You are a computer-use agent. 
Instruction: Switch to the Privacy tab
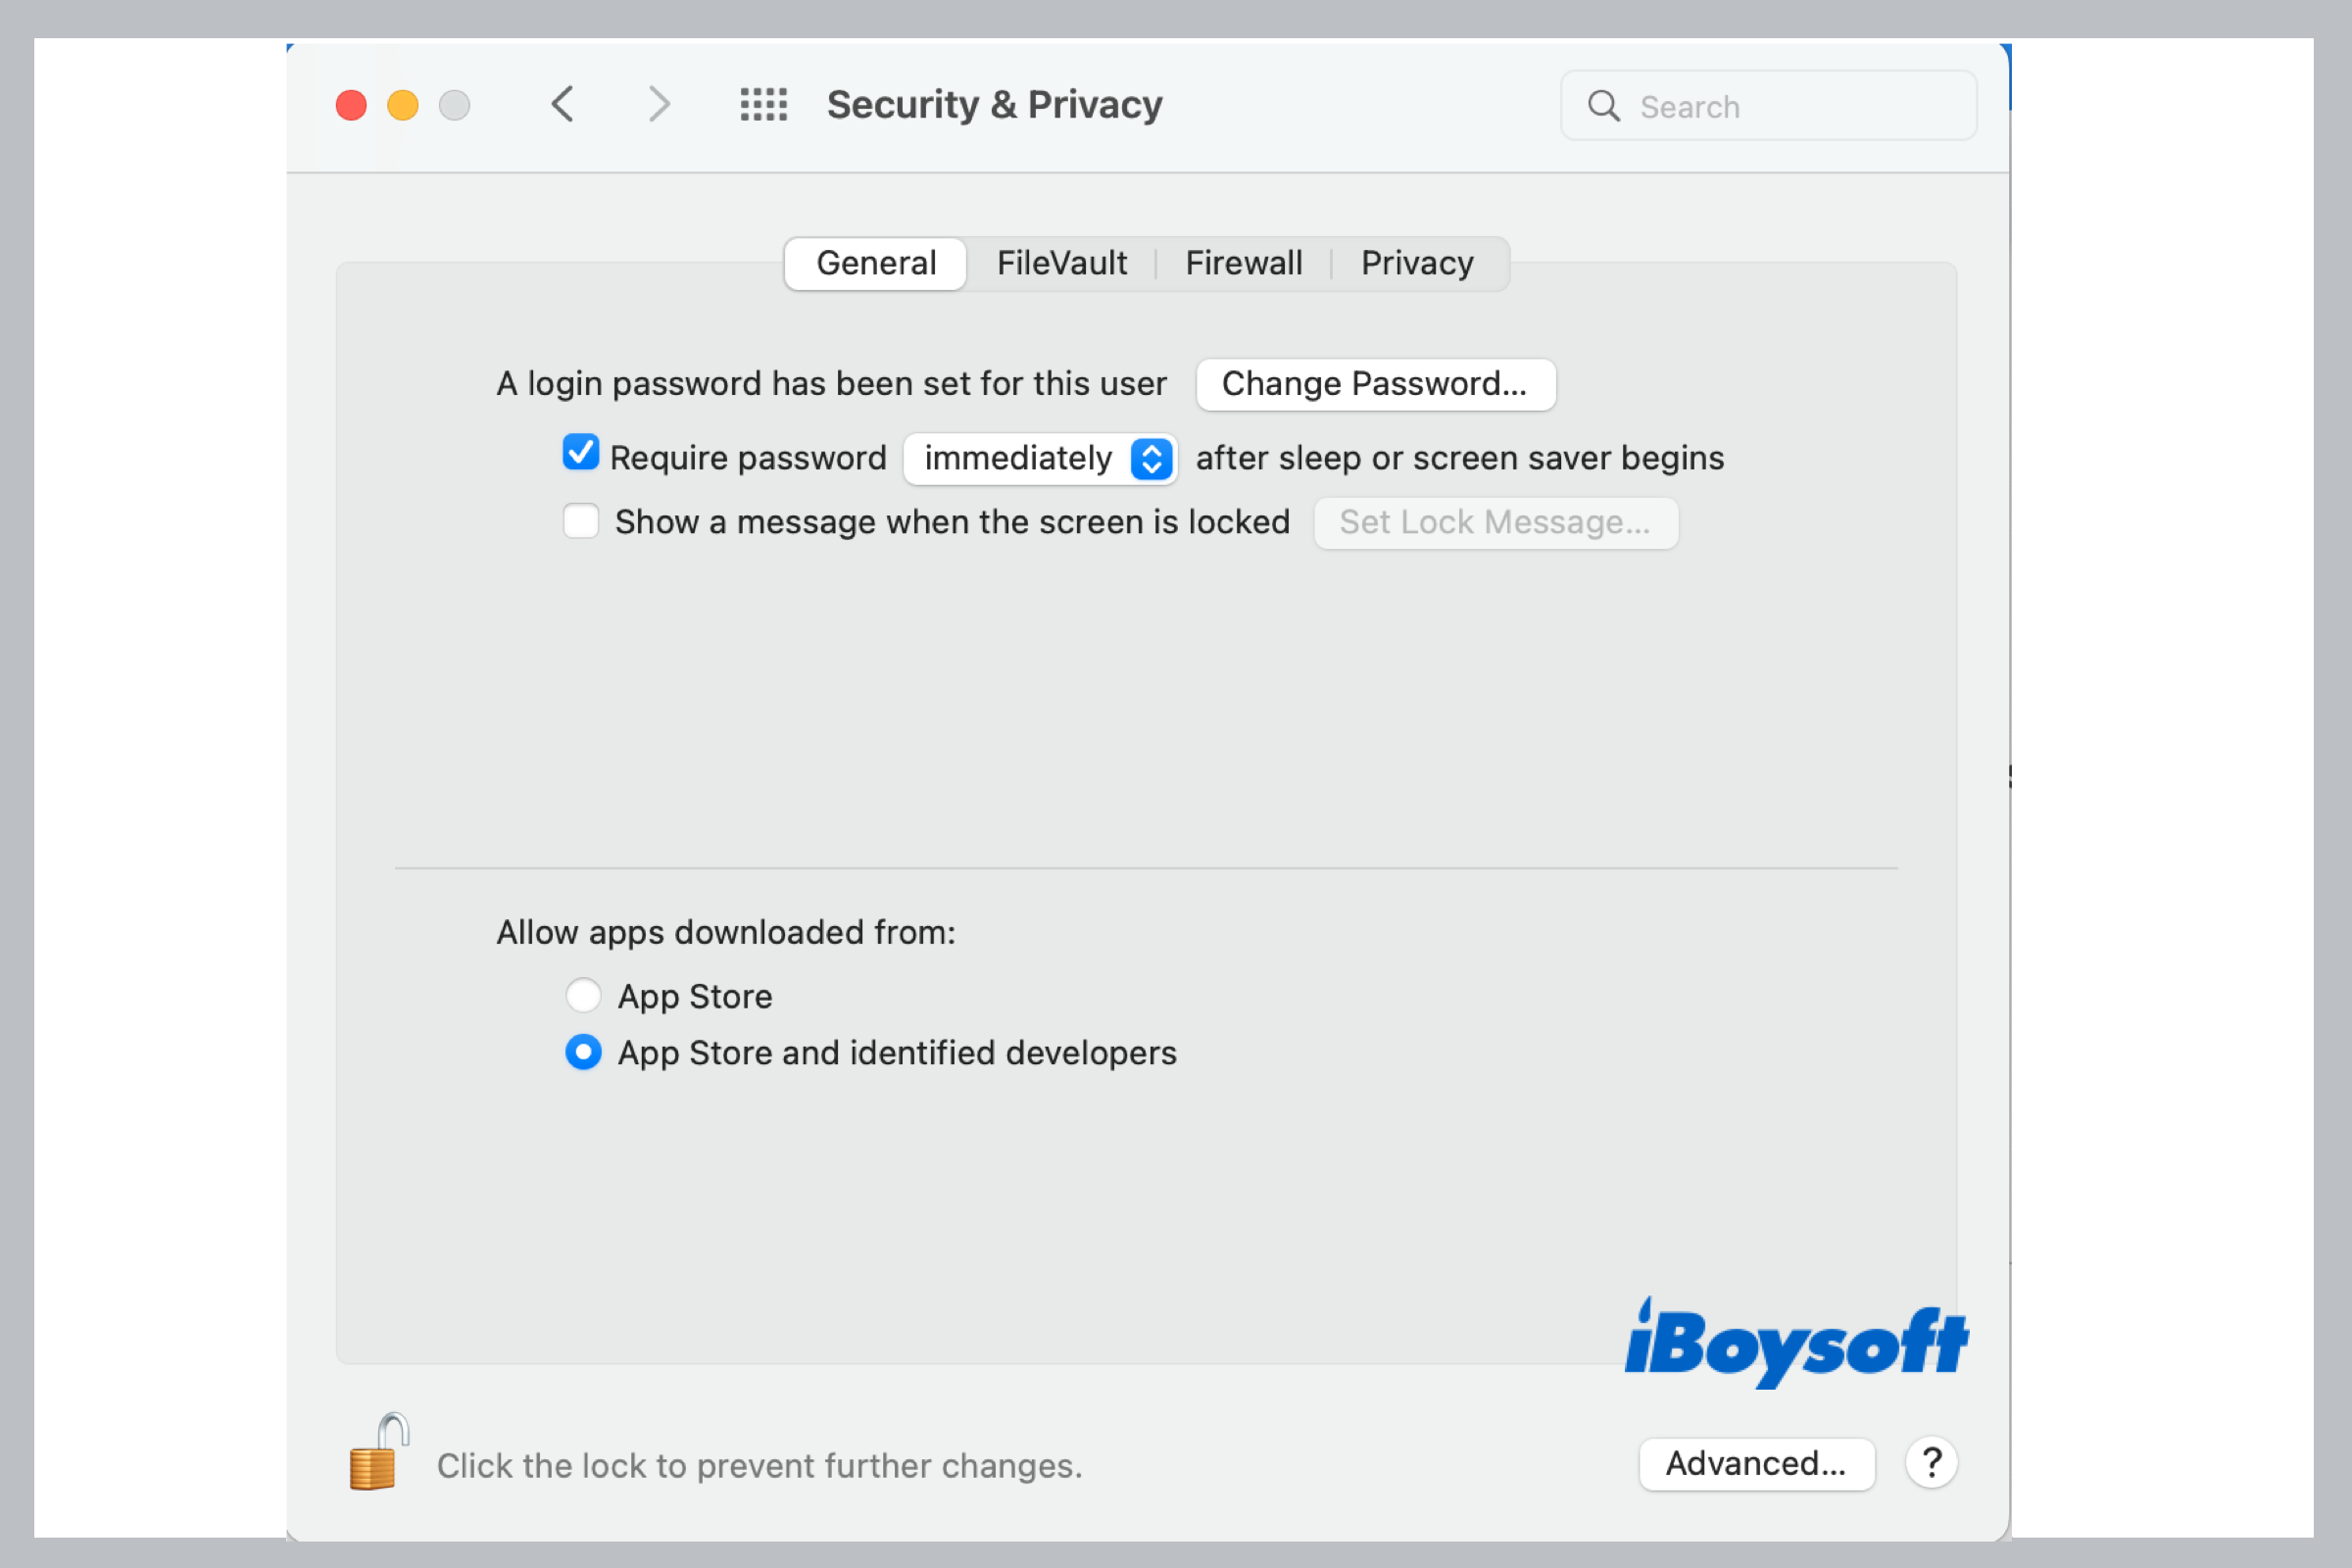click(1416, 265)
